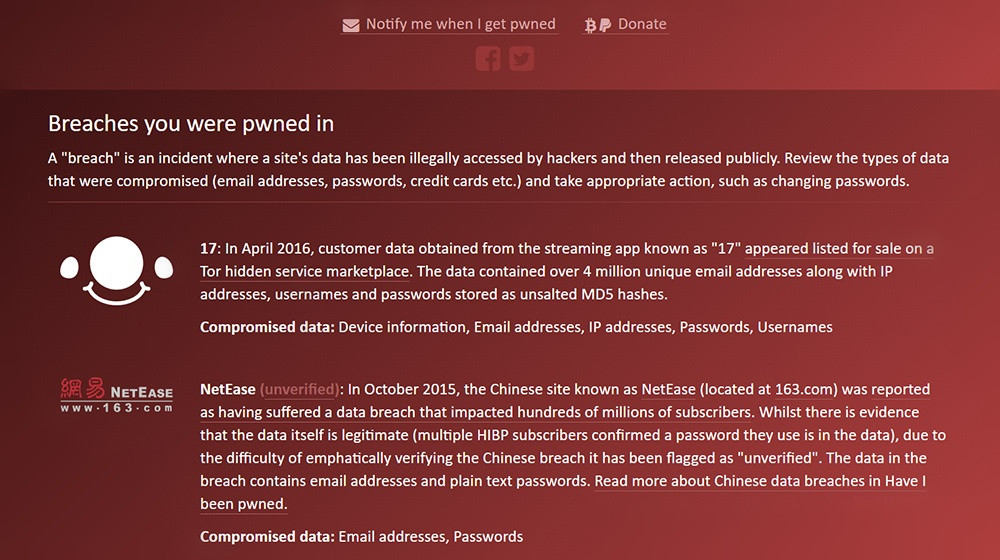This screenshot has height=560, width=1000.
Task: Click the envelope icon beside Notify me
Action: point(350,25)
